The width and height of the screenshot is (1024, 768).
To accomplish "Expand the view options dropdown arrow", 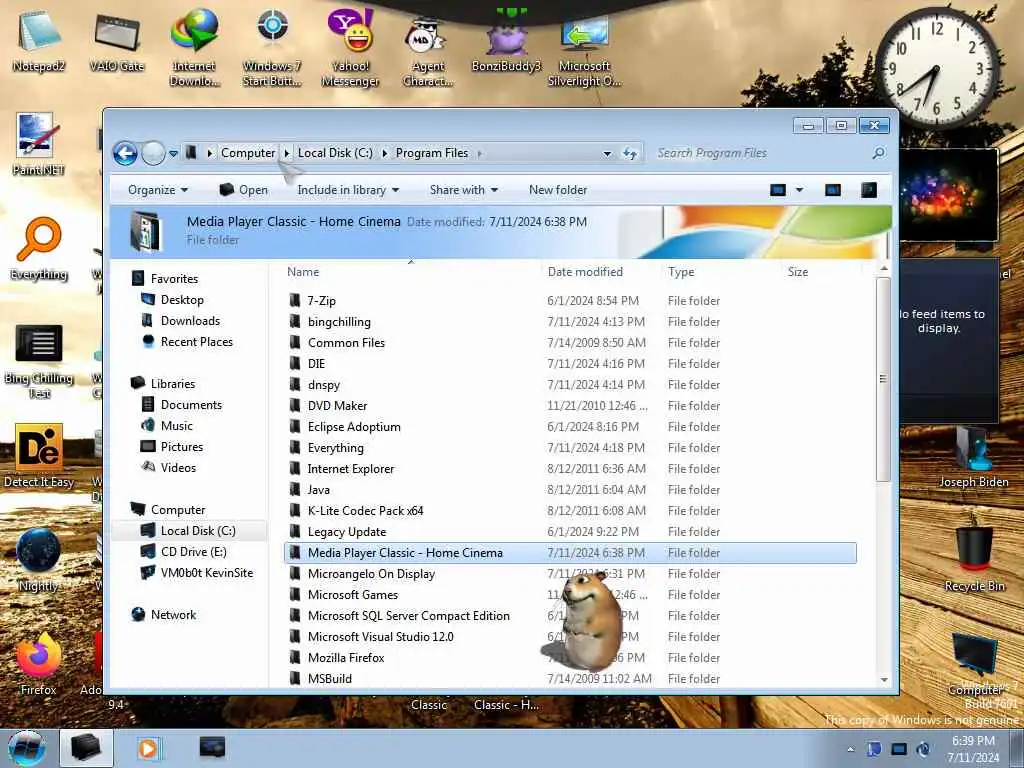I will (799, 190).
